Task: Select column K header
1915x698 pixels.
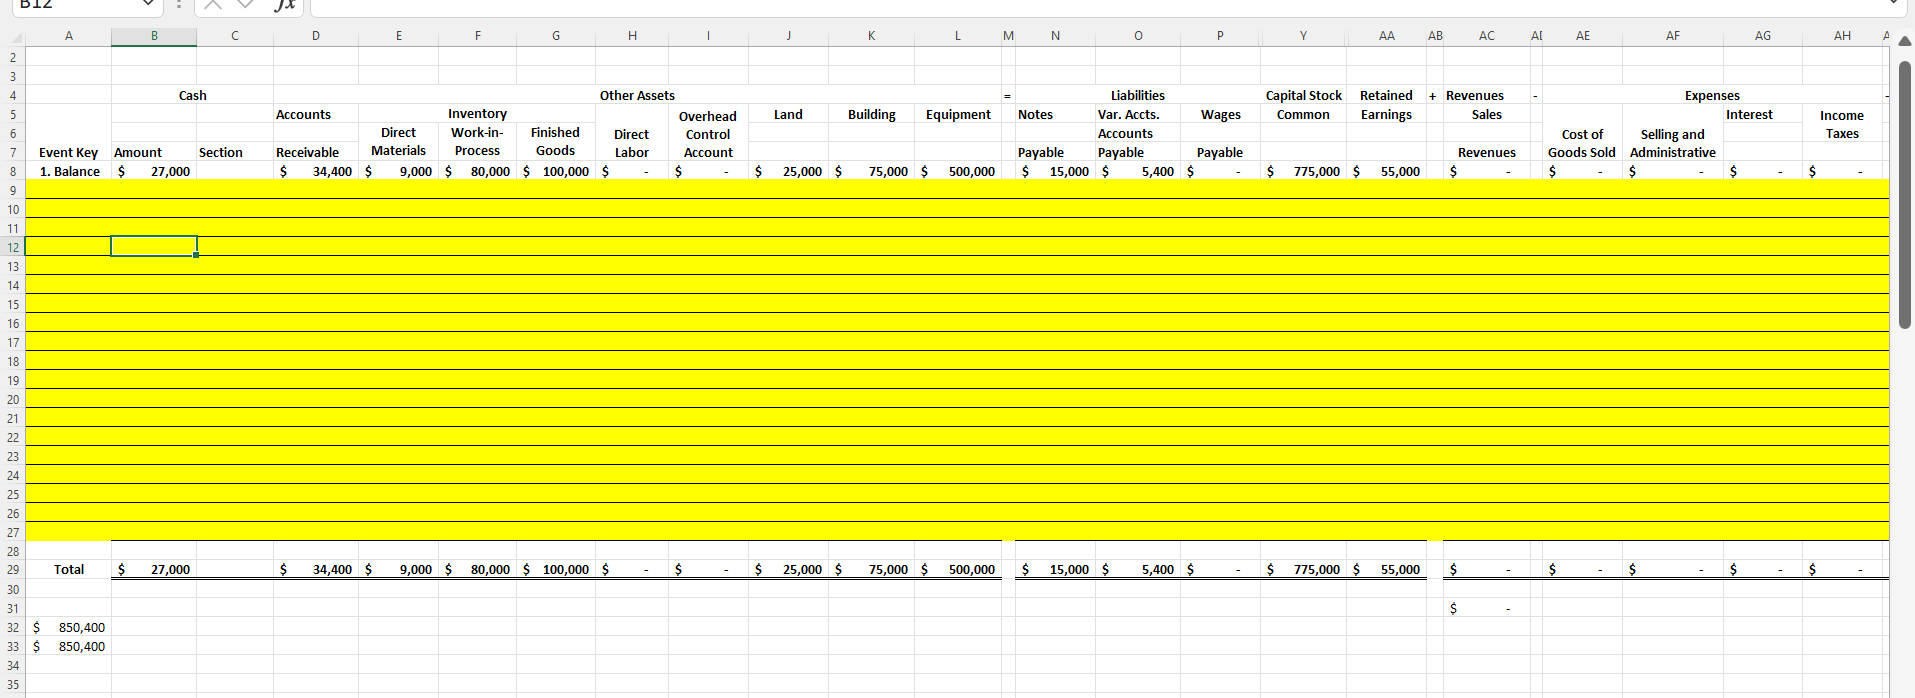Action: (872, 36)
